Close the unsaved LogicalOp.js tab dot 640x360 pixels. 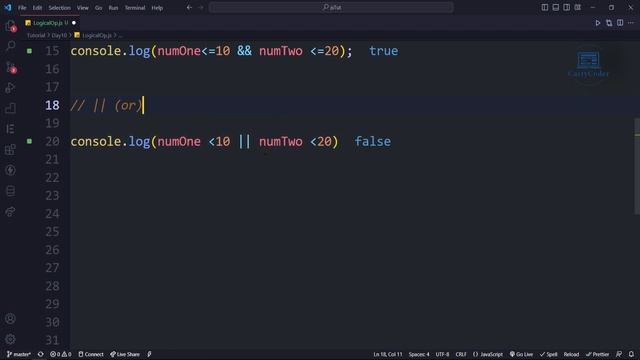[74, 23]
